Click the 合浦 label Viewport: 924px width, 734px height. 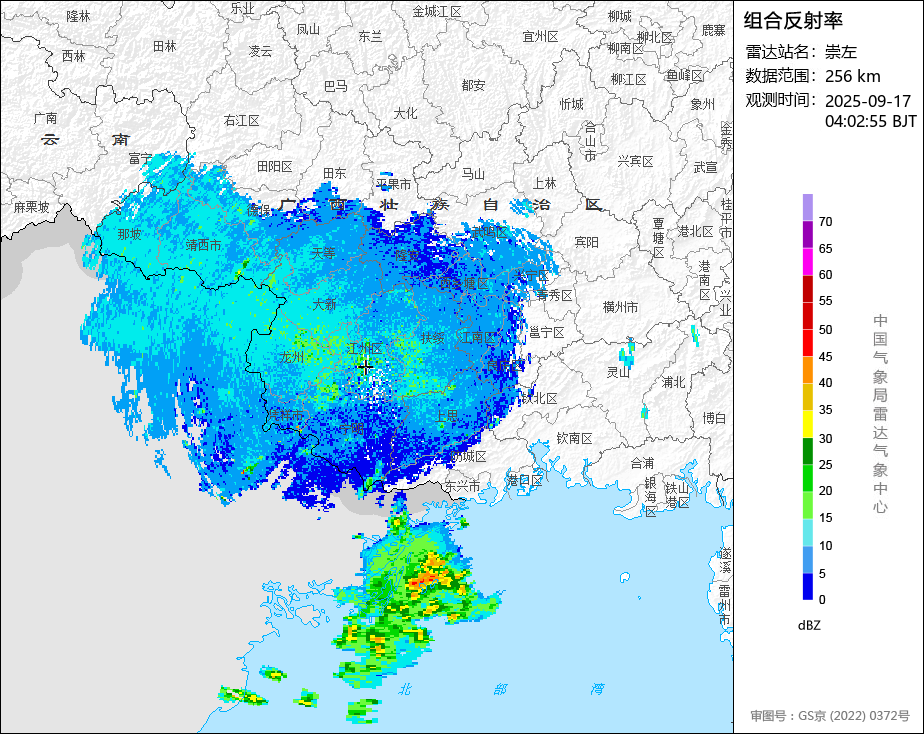coord(642,464)
